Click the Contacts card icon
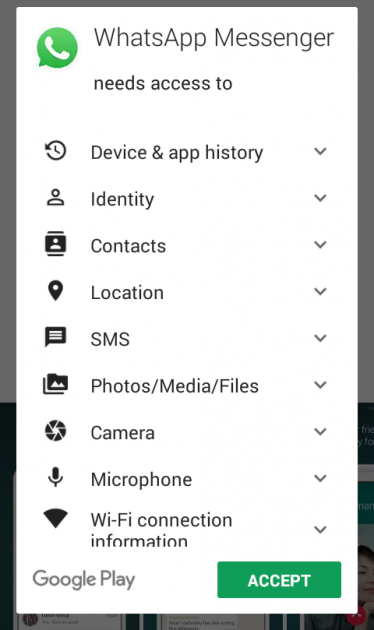This screenshot has width=374, height=630. click(x=55, y=244)
